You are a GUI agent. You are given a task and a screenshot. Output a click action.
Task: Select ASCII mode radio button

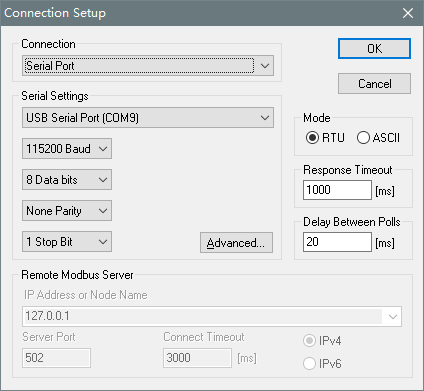click(363, 138)
